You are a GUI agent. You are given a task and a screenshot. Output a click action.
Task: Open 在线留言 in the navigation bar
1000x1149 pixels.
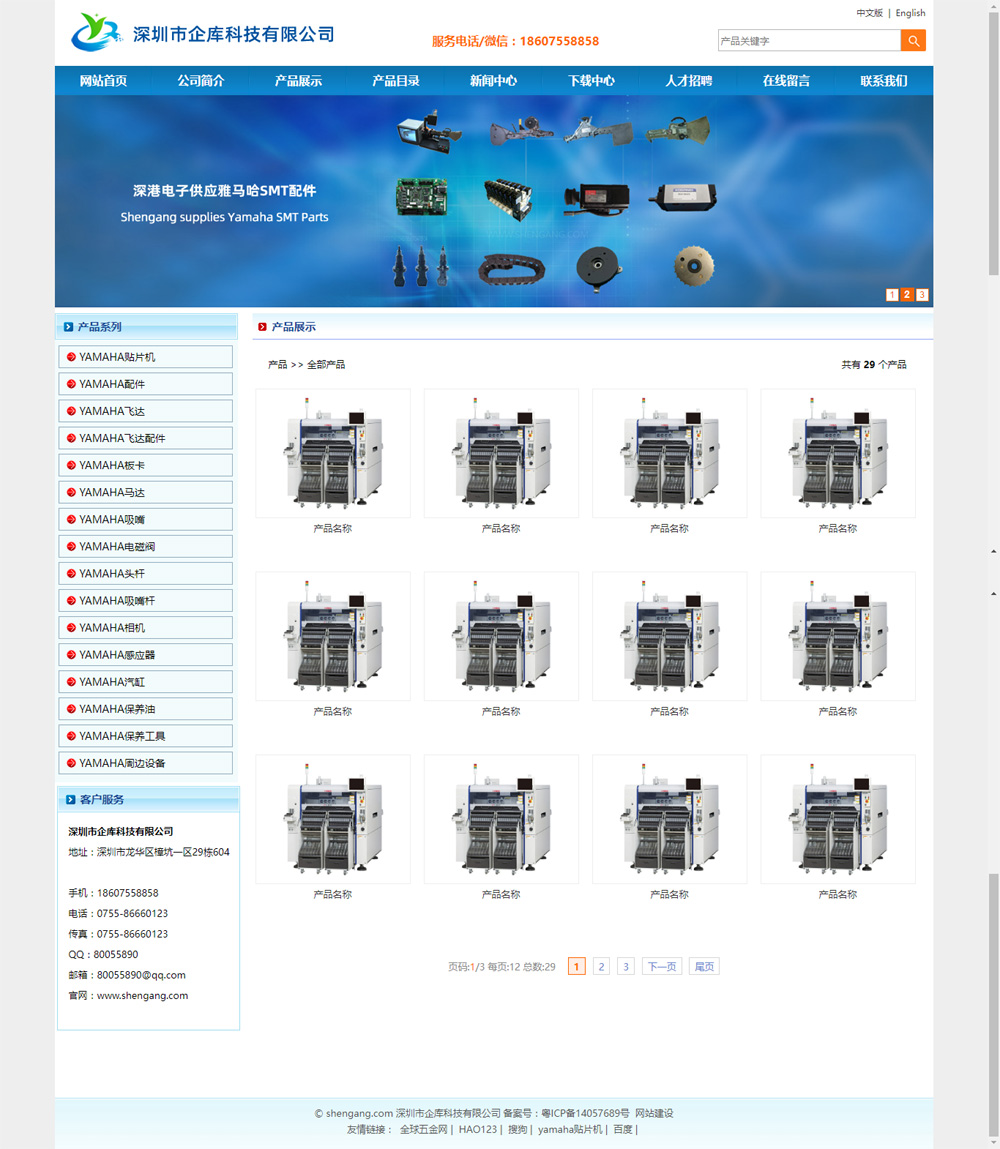[x=786, y=81]
